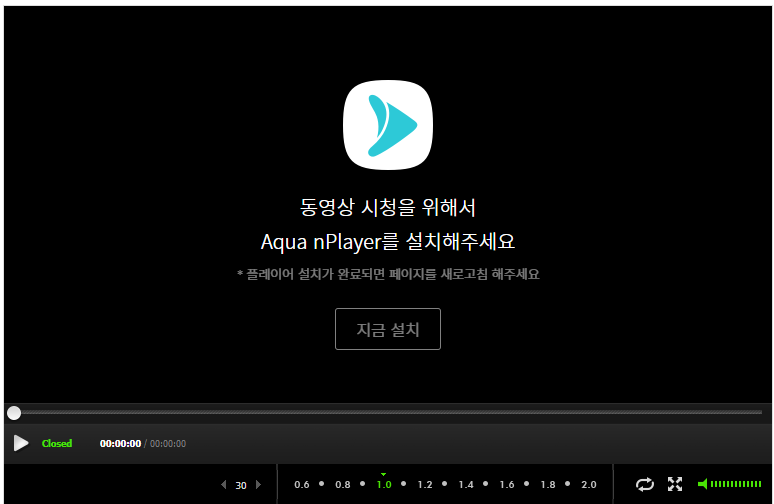This screenshot has height=504, width=774.
Task: Click the 지금 설치 install button
Action: [387, 329]
